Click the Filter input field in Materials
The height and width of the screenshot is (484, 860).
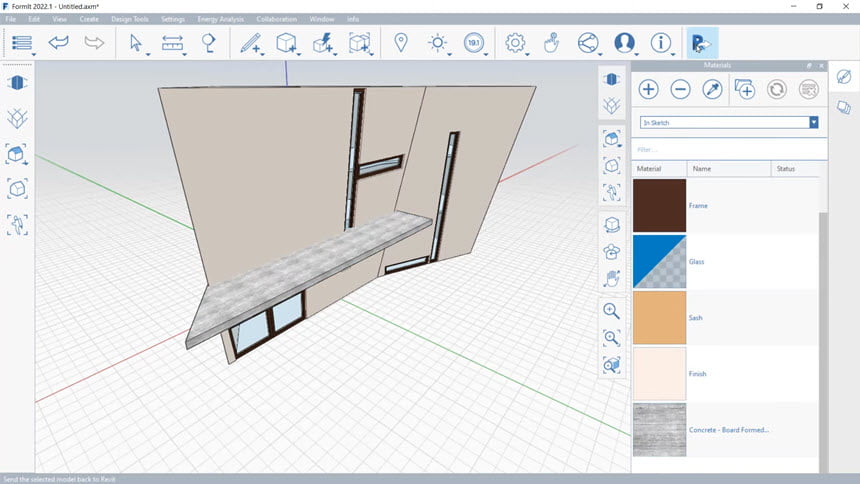[x=729, y=149]
